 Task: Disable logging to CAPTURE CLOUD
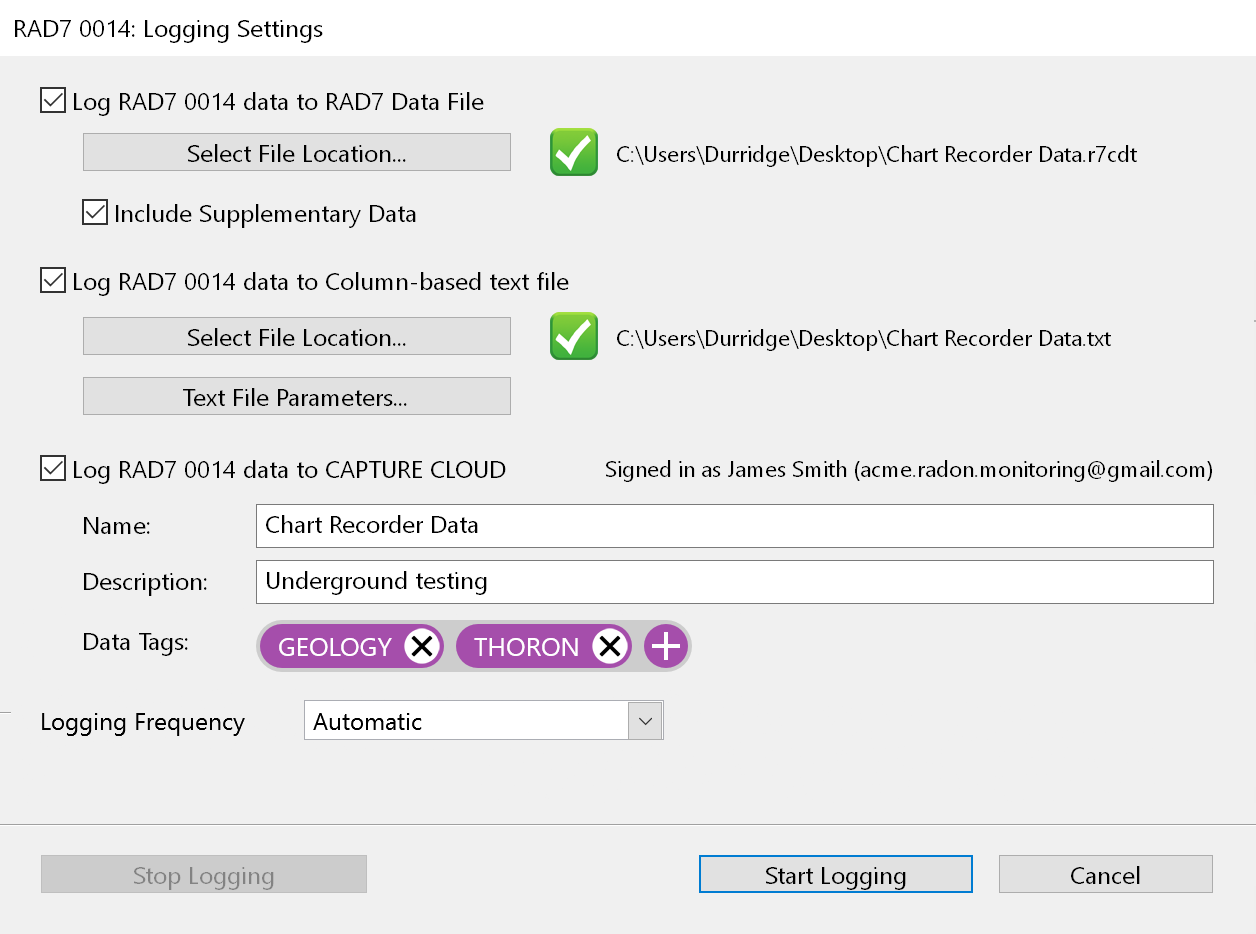53,469
